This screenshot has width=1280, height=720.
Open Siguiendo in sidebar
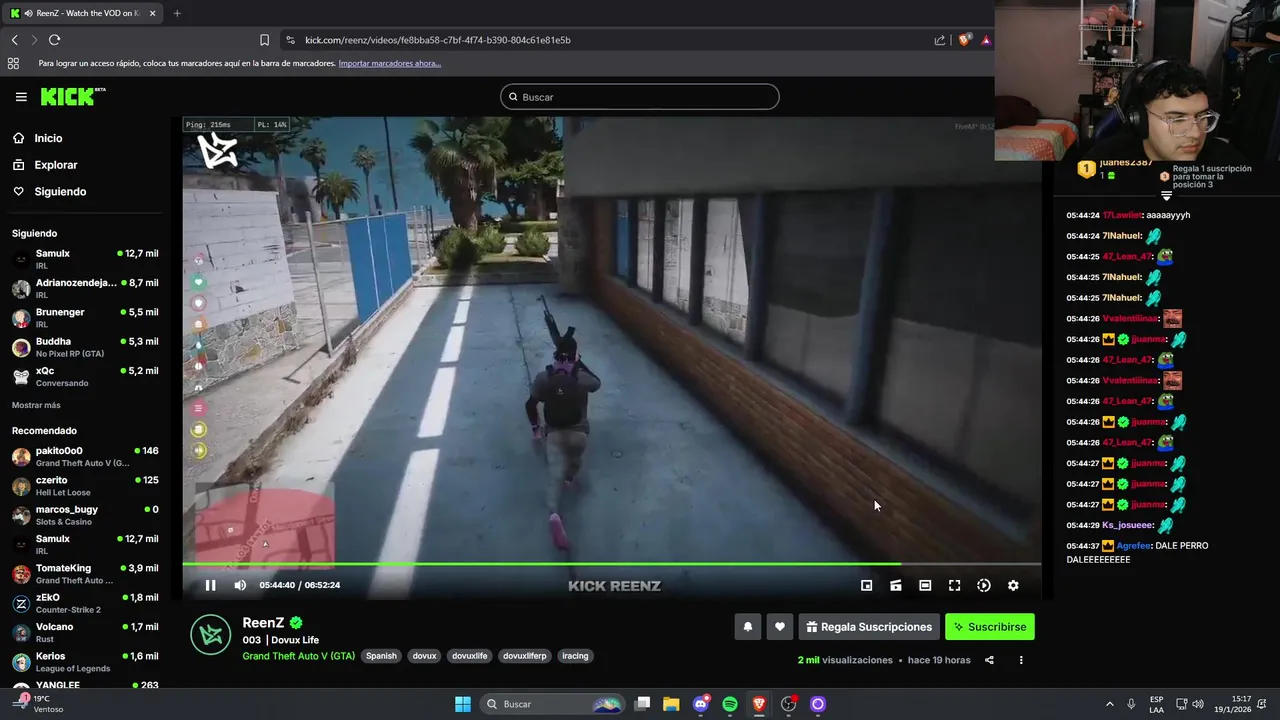pos(60,191)
